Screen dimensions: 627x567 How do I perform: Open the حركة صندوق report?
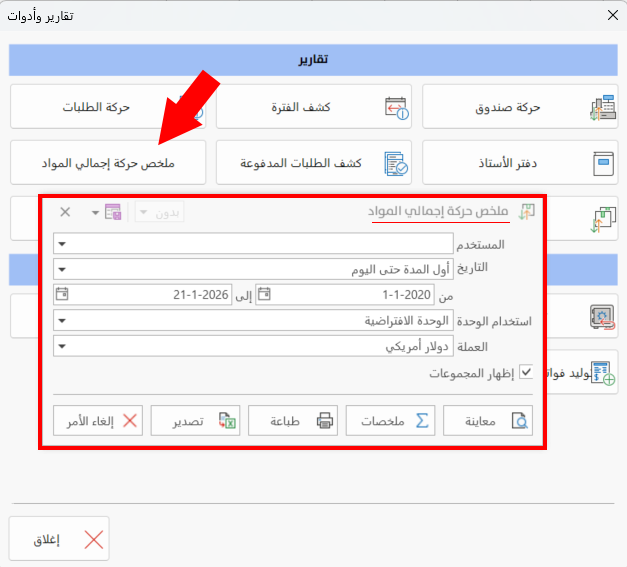point(520,106)
